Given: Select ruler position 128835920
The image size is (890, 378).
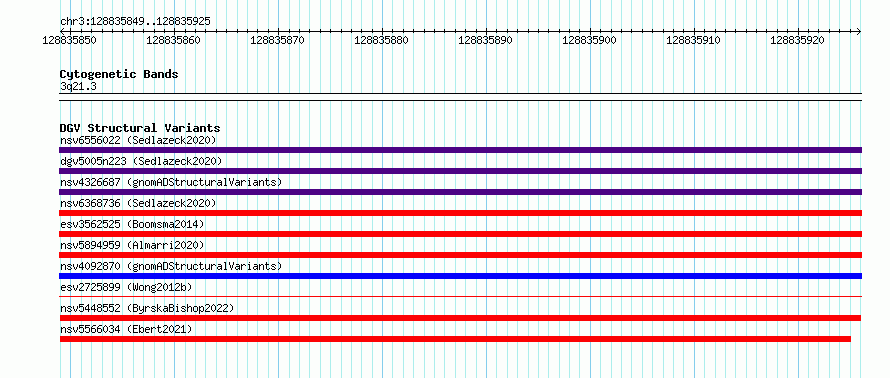Looking at the screenshot, I should pyautogui.click(x=797, y=40).
